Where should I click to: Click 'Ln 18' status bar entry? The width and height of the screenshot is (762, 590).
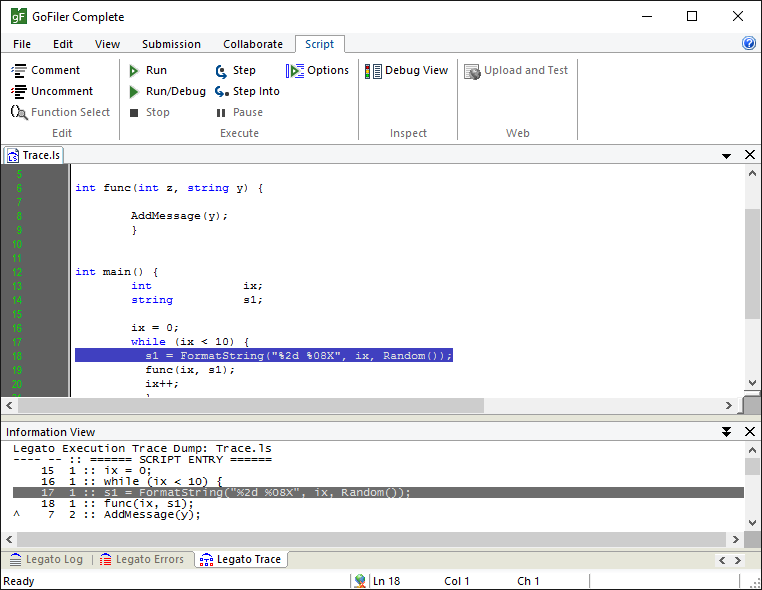pyautogui.click(x=386, y=581)
